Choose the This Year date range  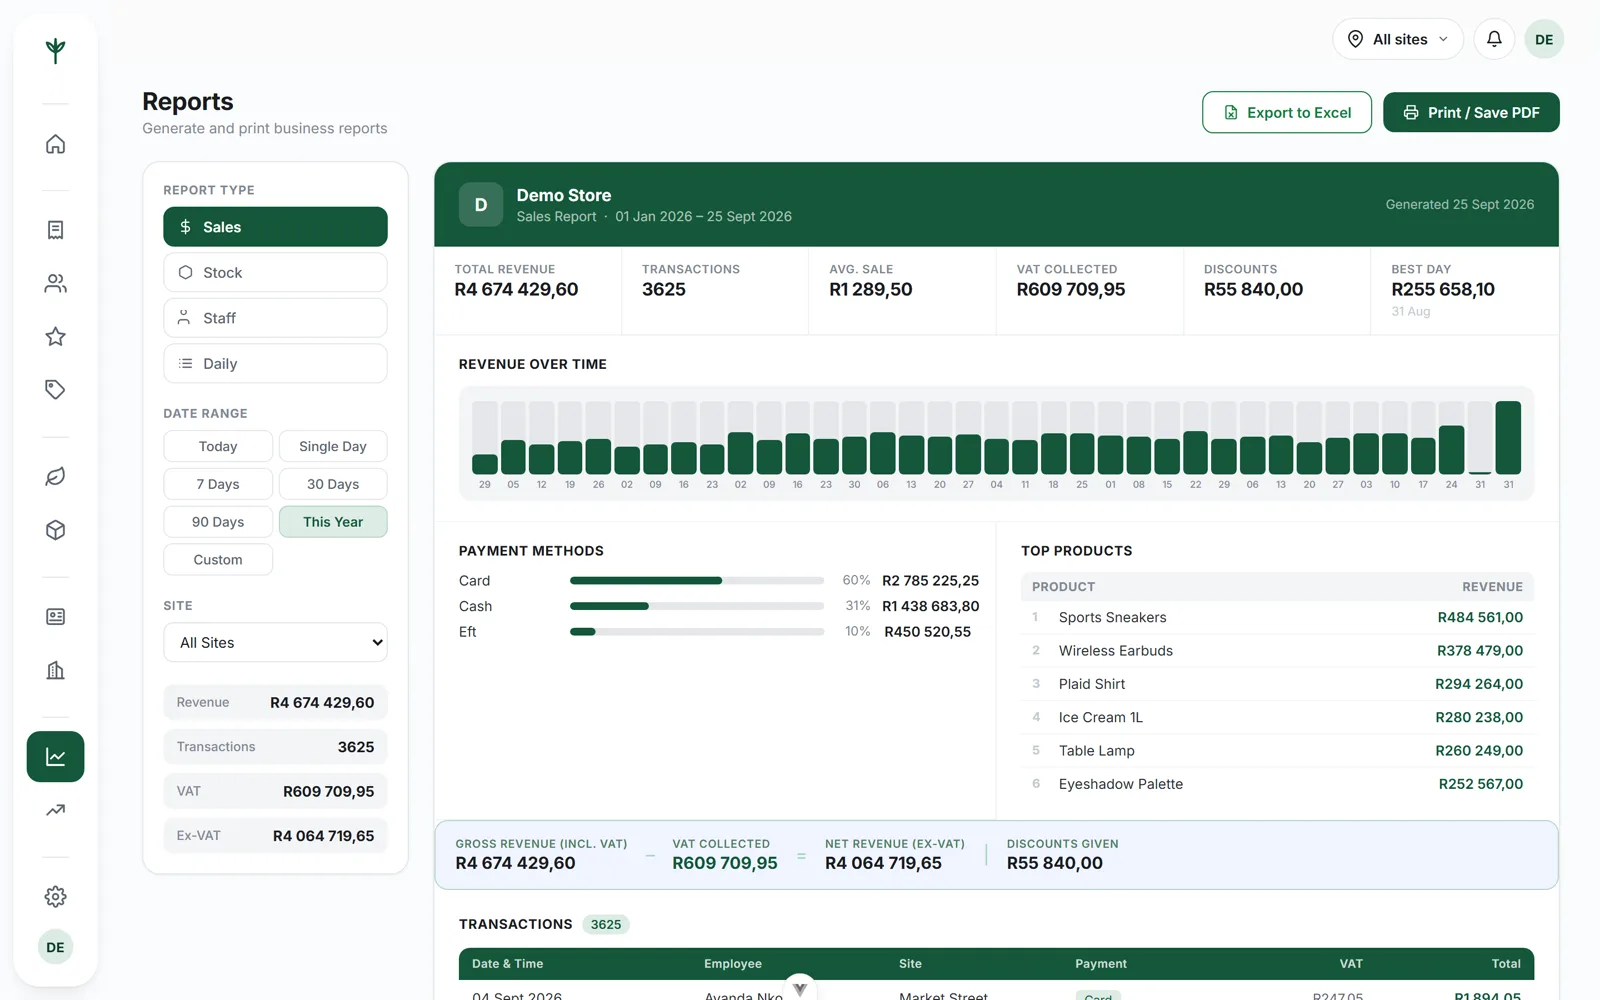[333, 522]
